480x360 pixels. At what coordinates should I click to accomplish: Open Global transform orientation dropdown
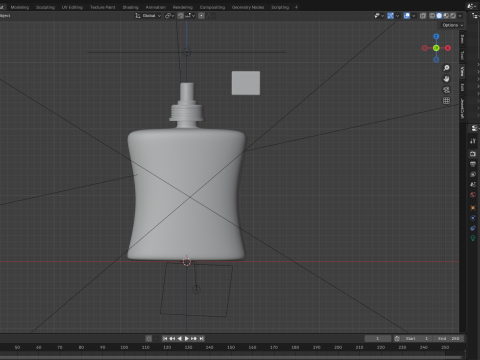coord(148,16)
